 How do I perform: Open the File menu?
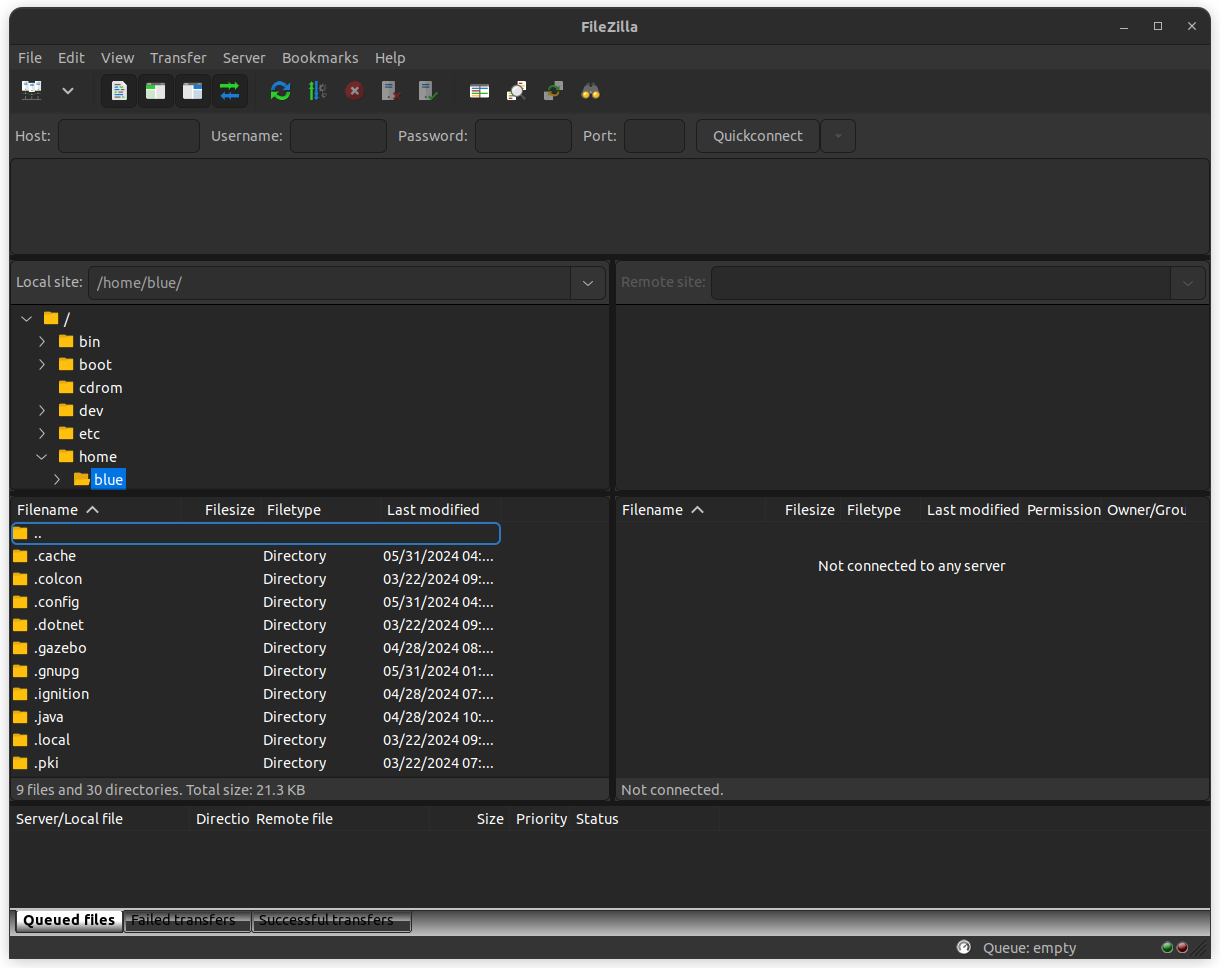tap(30, 58)
